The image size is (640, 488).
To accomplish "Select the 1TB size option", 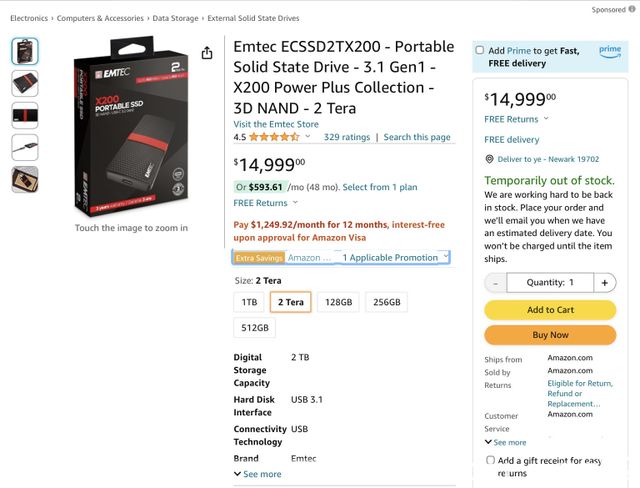I will click(249, 302).
